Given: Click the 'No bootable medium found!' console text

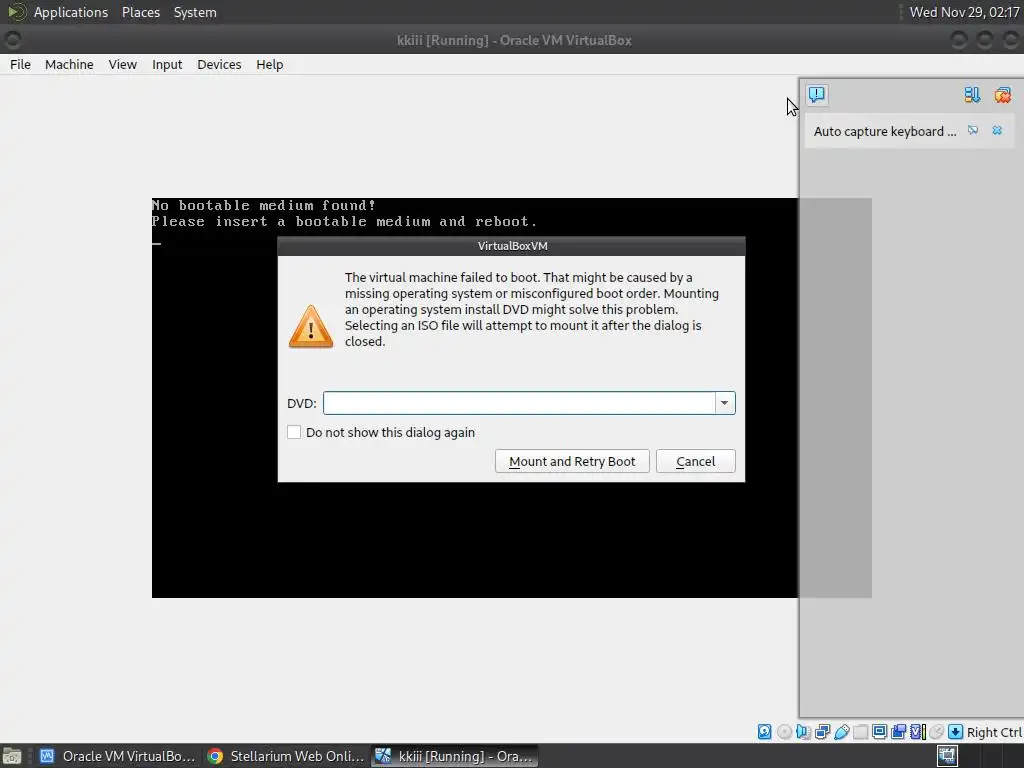Looking at the screenshot, I should point(264,205).
